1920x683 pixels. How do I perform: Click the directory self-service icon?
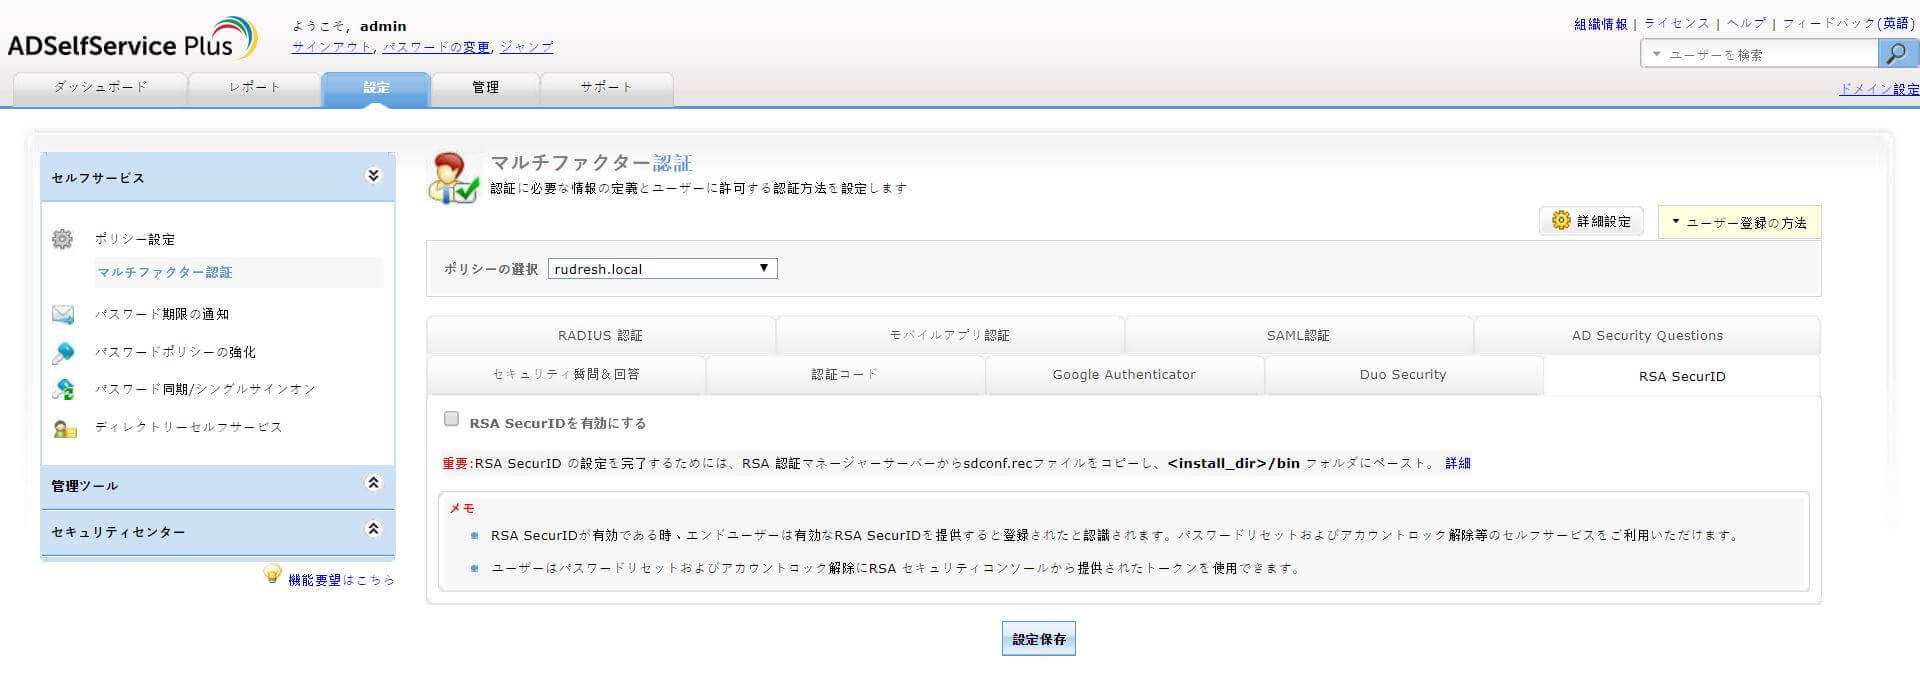pos(64,428)
